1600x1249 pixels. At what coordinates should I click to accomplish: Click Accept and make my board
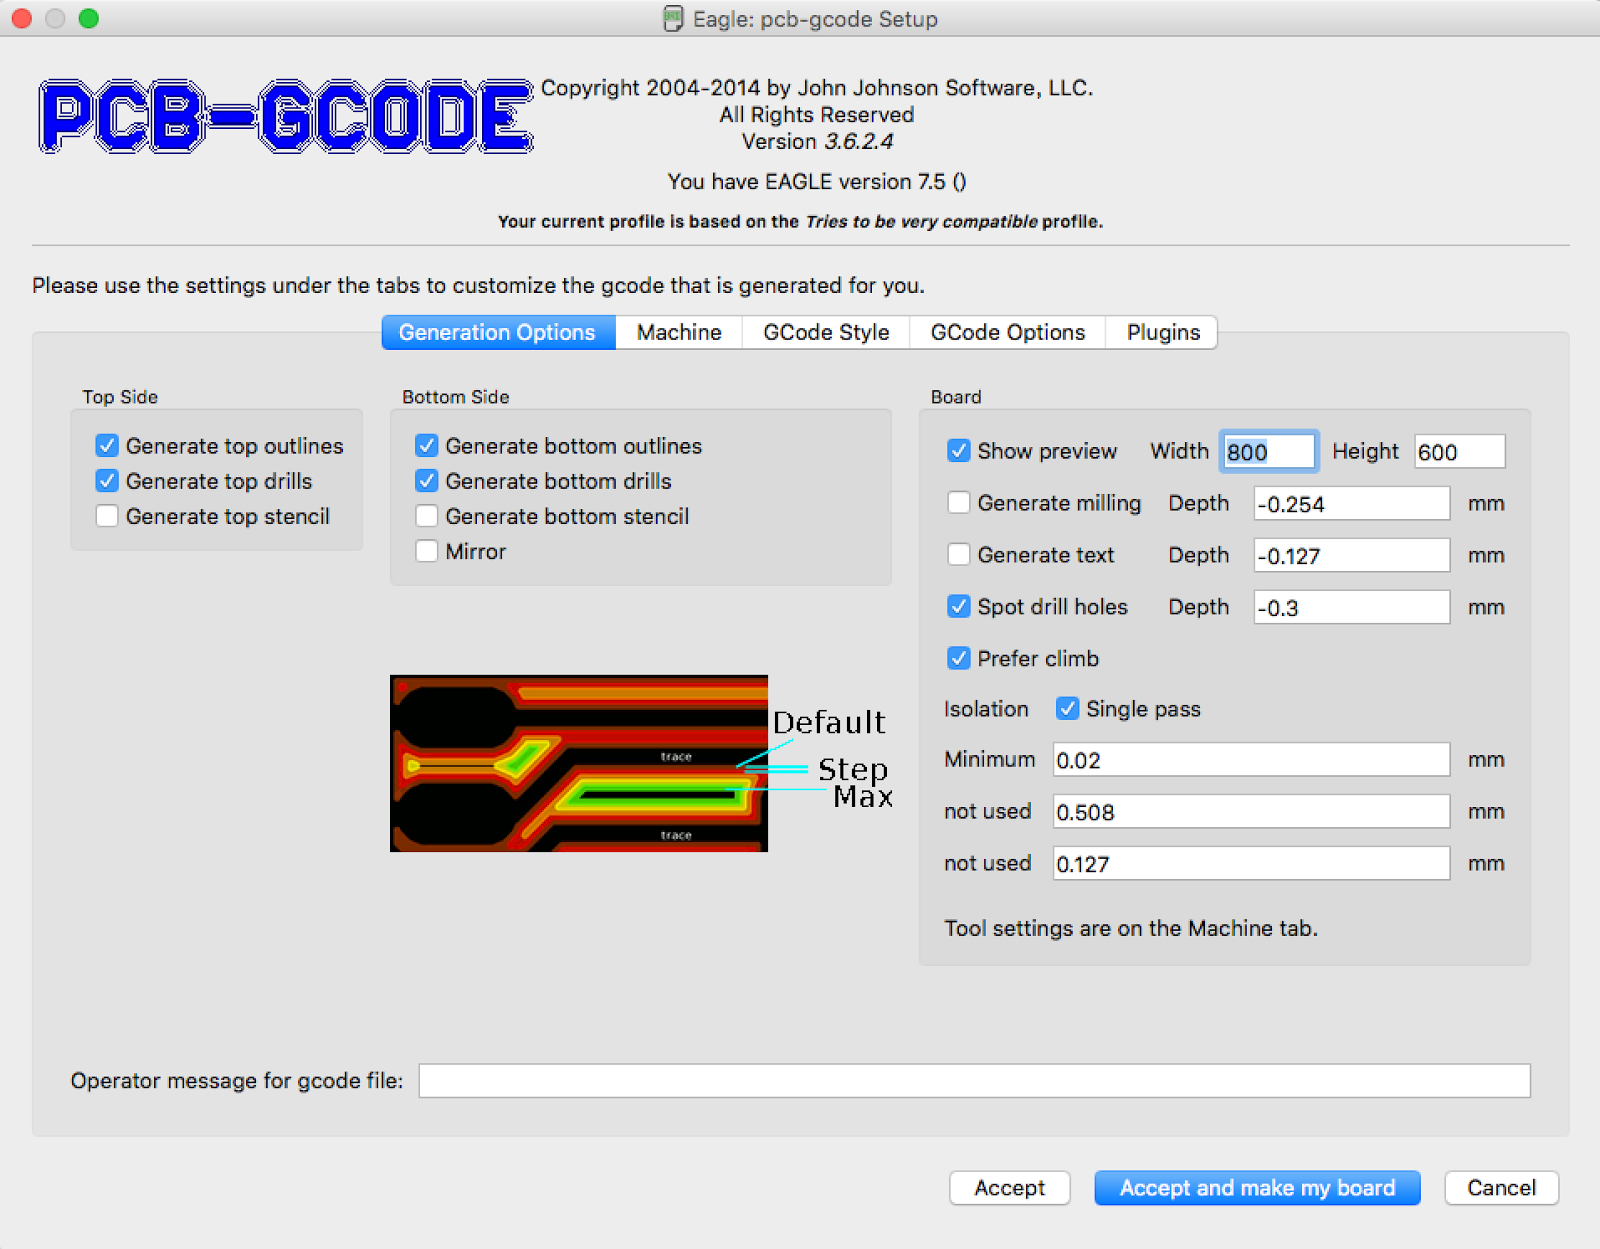point(1256,1188)
